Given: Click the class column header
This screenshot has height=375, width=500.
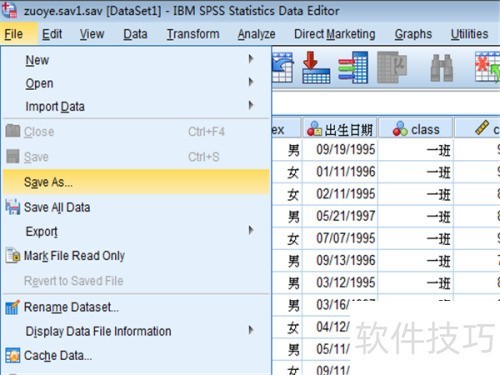Looking at the screenshot, I should point(416,128).
